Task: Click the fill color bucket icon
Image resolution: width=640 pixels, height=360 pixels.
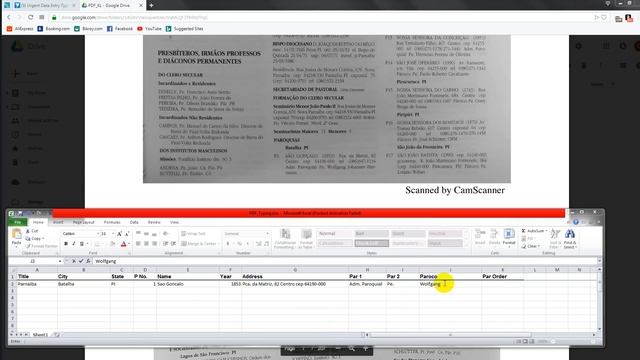Action: (x=113, y=244)
